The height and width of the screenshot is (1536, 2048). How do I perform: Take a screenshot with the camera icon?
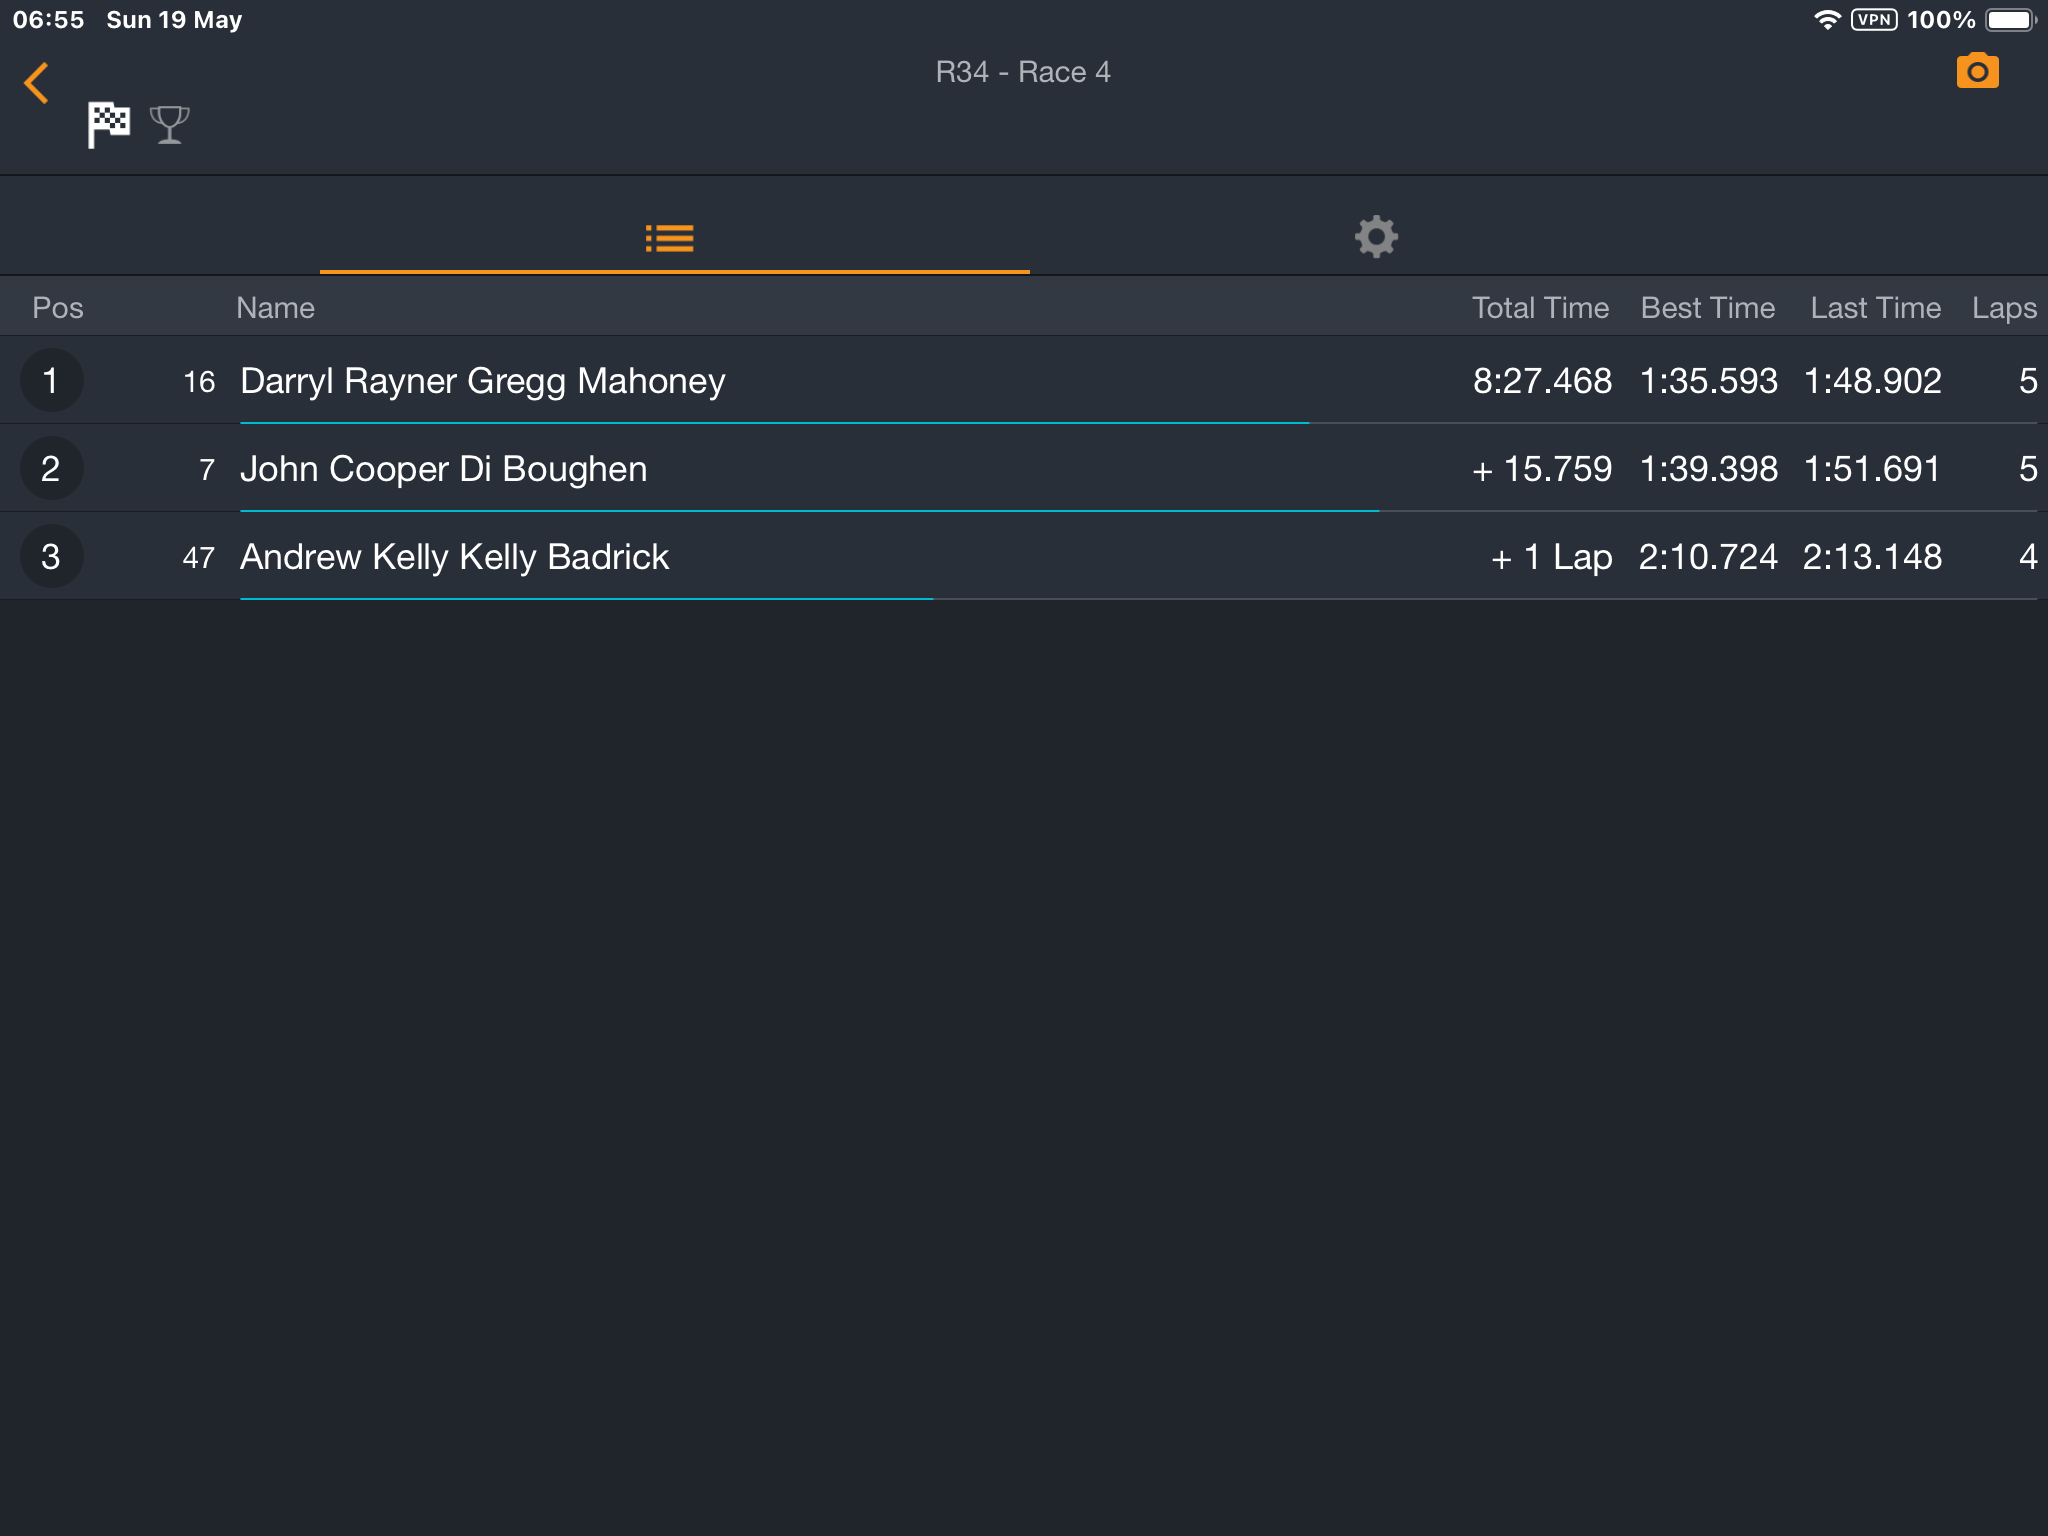[1977, 71]
